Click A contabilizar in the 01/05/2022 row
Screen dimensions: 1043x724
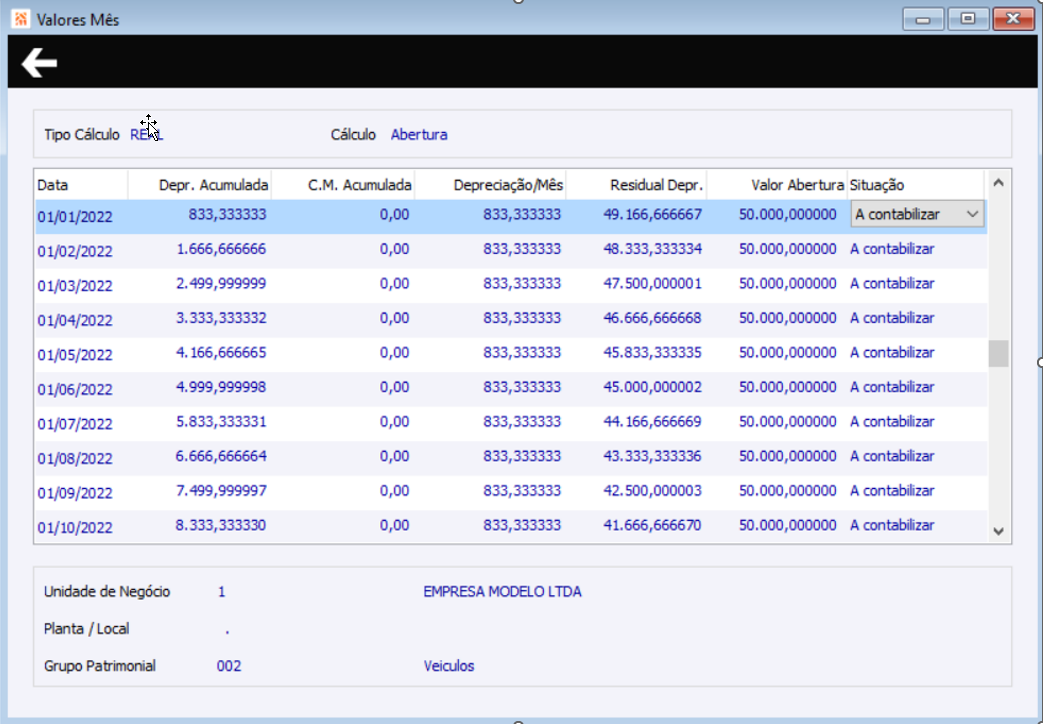892,353
